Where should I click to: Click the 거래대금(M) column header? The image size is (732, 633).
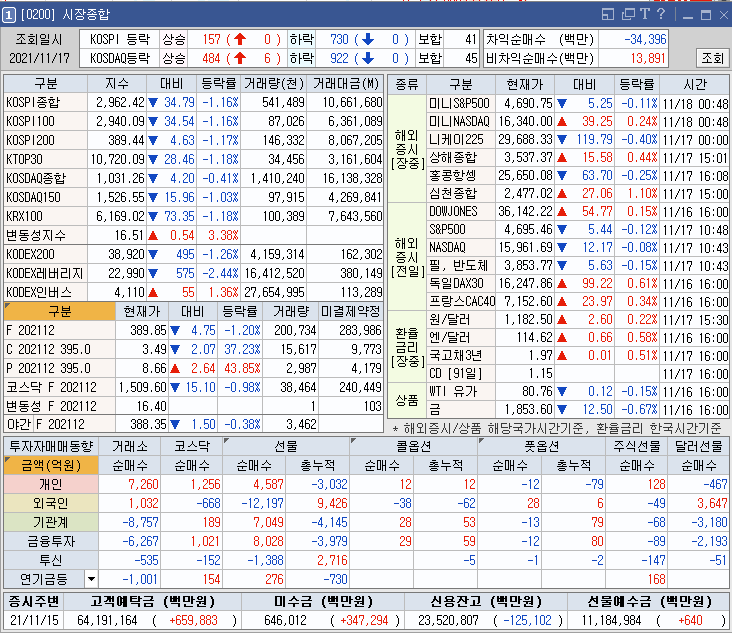pos(345,84)
